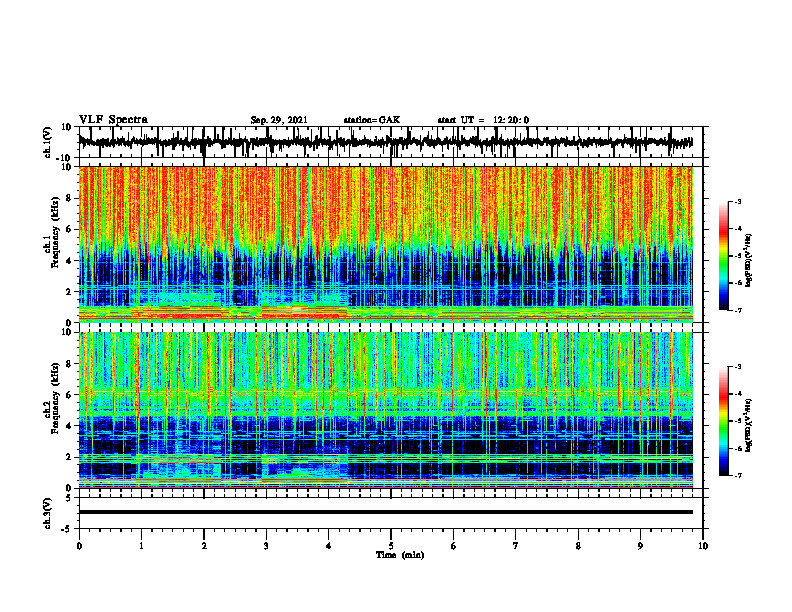Viewport: 792px width, 612px height.
Task: Click inside the ch.2 spectrogram panel
Action: [x=385, y=410]
